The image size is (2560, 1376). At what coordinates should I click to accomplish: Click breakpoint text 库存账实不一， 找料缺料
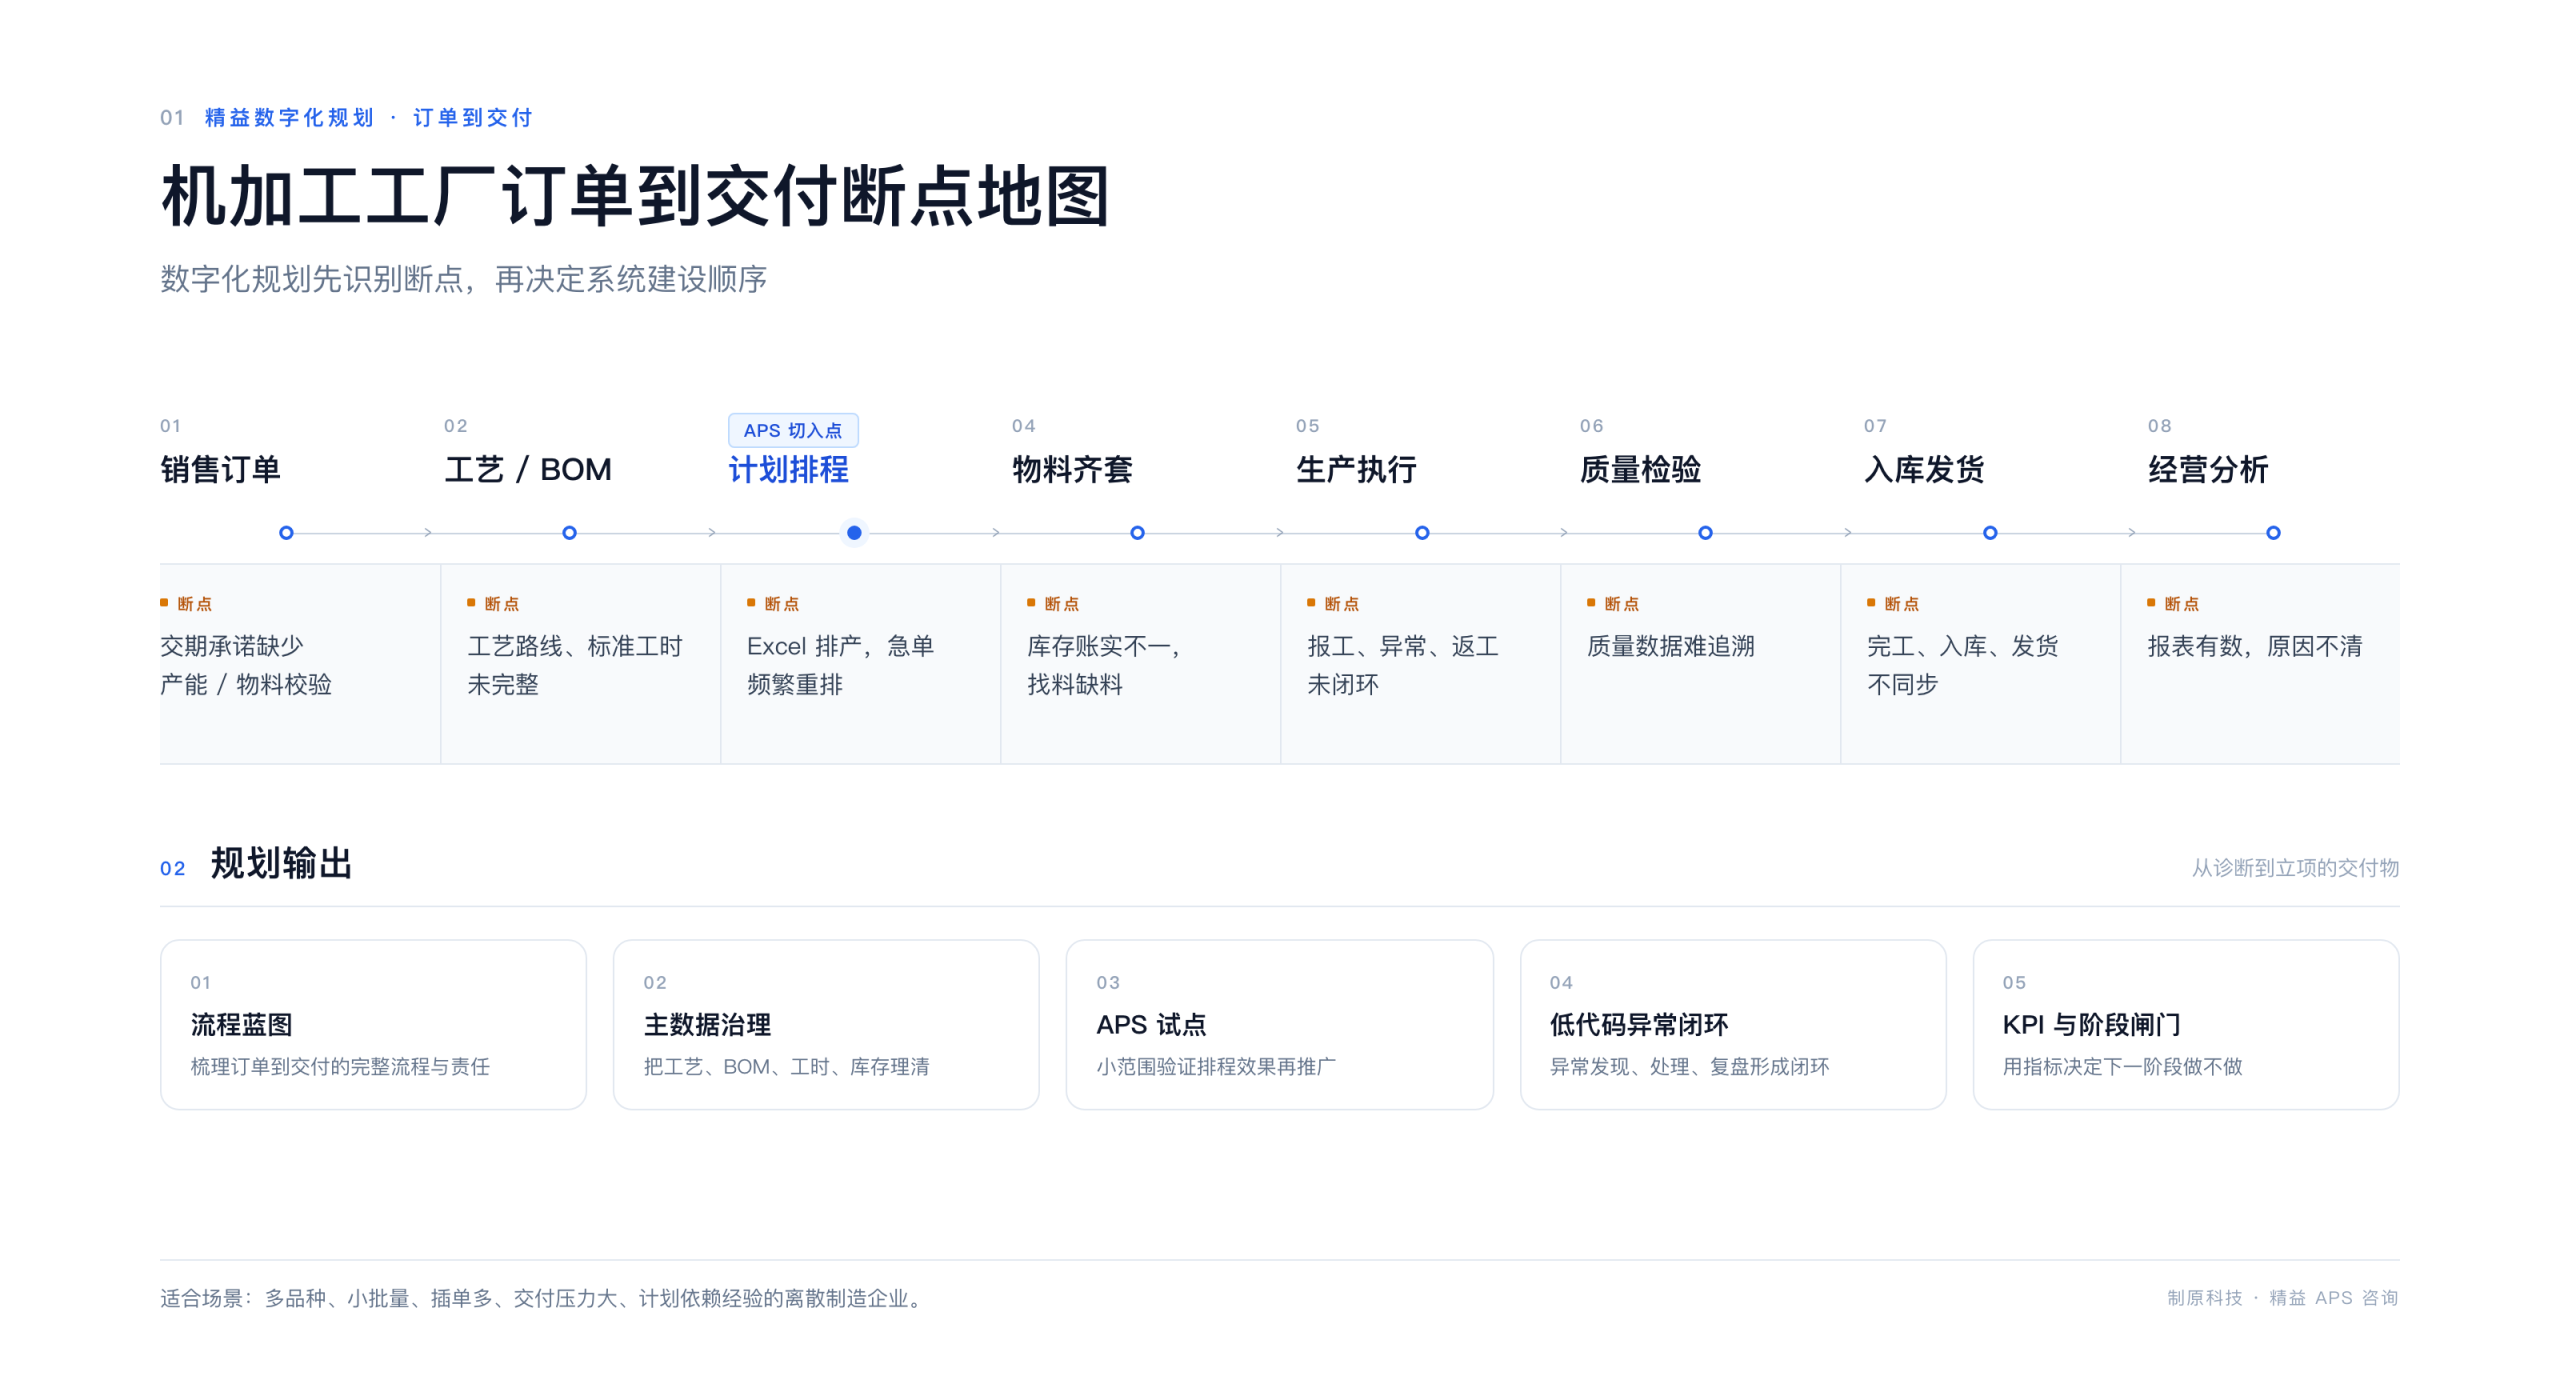(1105, 665)
